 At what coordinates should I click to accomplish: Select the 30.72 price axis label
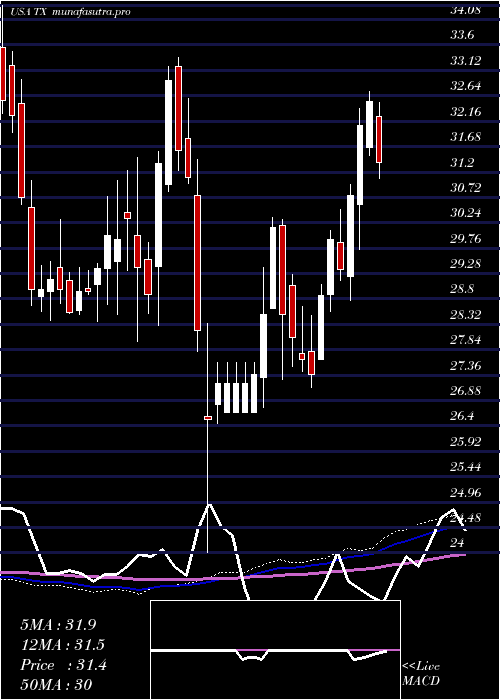[465, 188]
